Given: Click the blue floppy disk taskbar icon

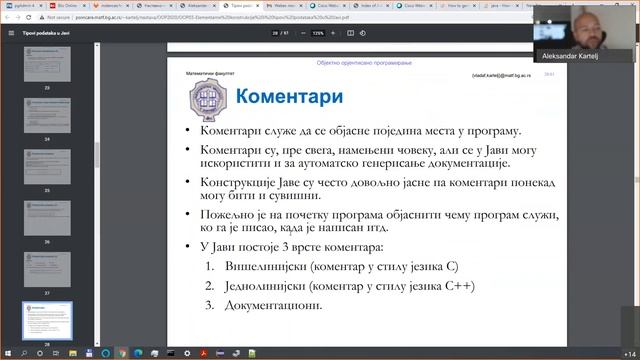Looking at the screenshot, I should click(89, 353).
